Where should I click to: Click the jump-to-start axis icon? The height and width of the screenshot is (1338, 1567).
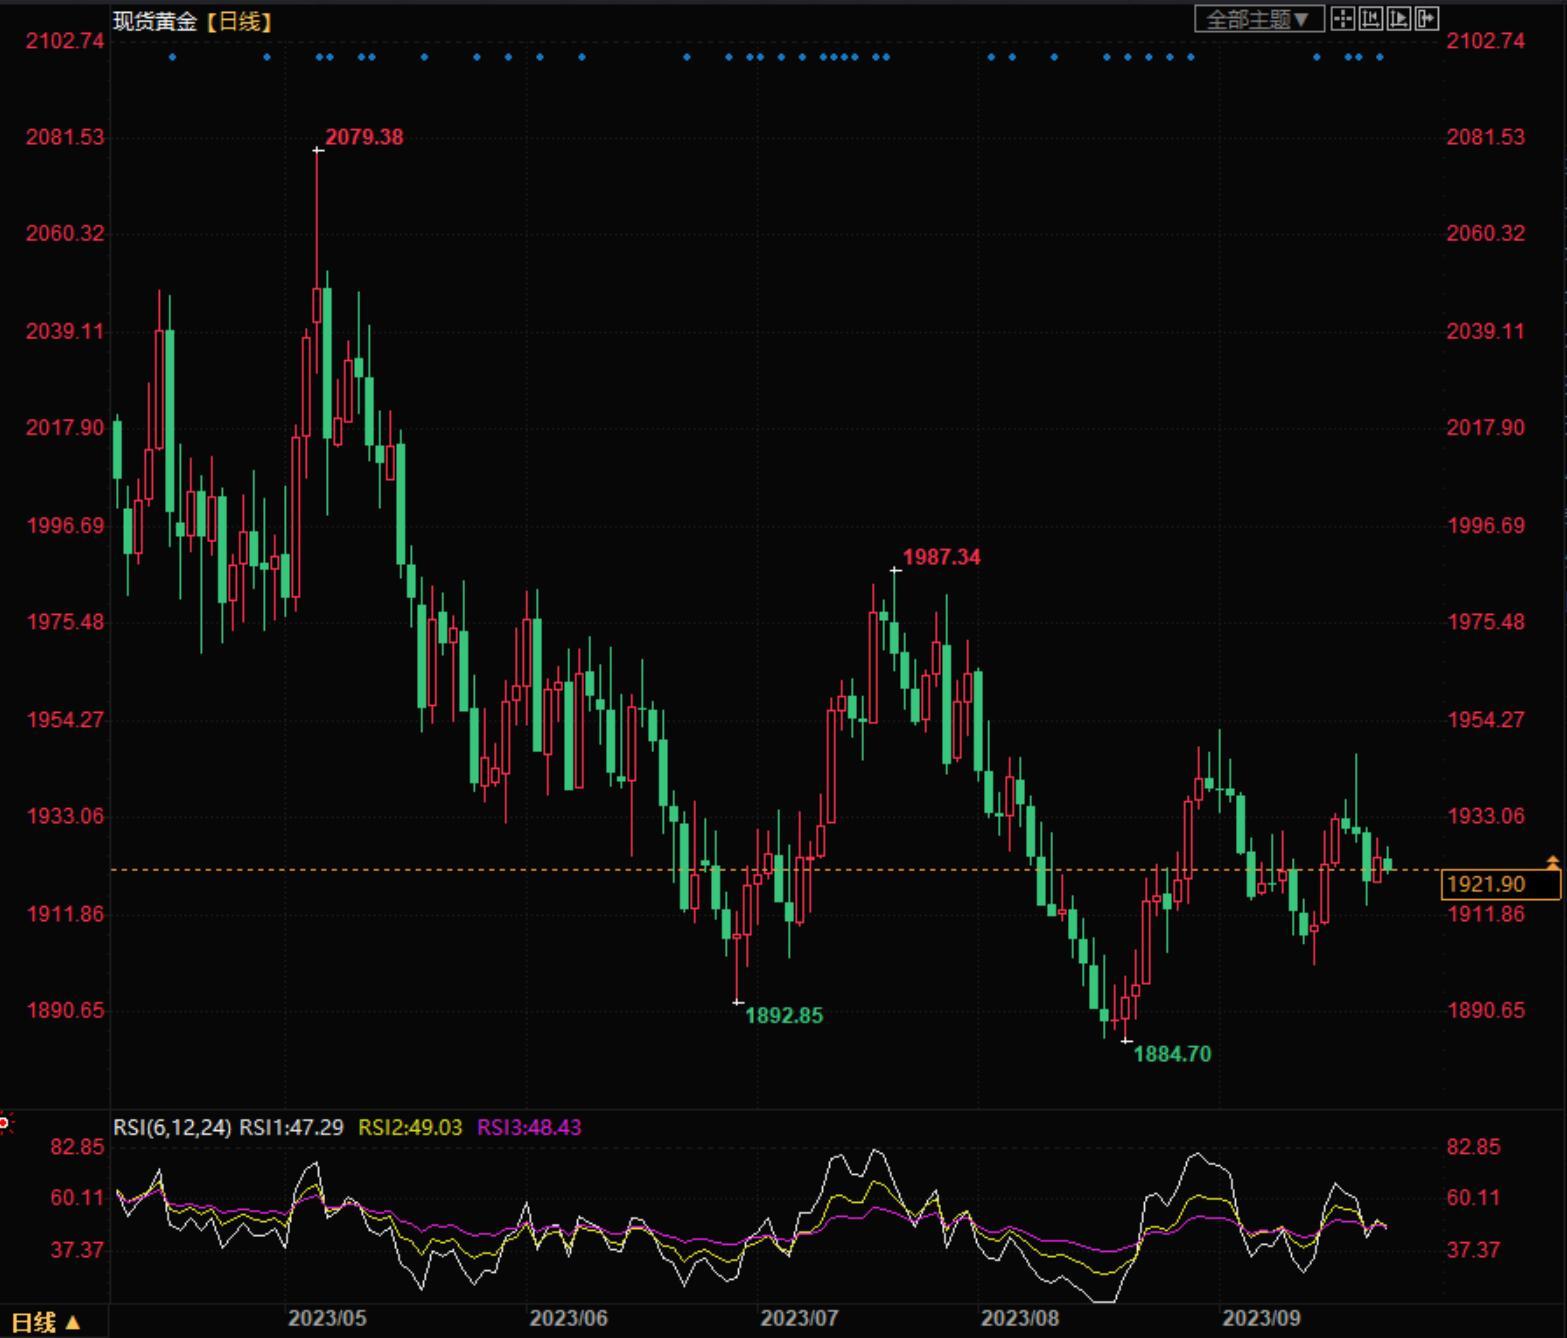[1371, 18]
